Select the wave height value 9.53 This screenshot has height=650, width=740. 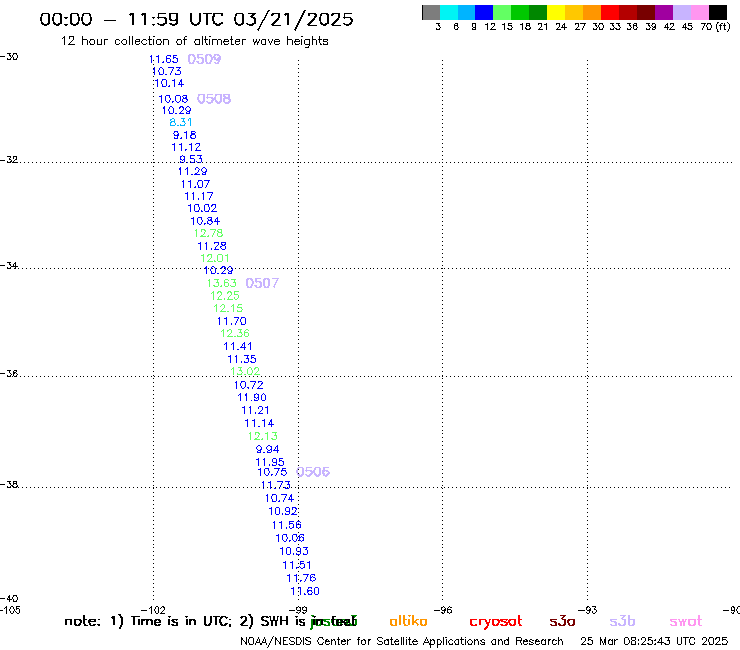(191, 159)
